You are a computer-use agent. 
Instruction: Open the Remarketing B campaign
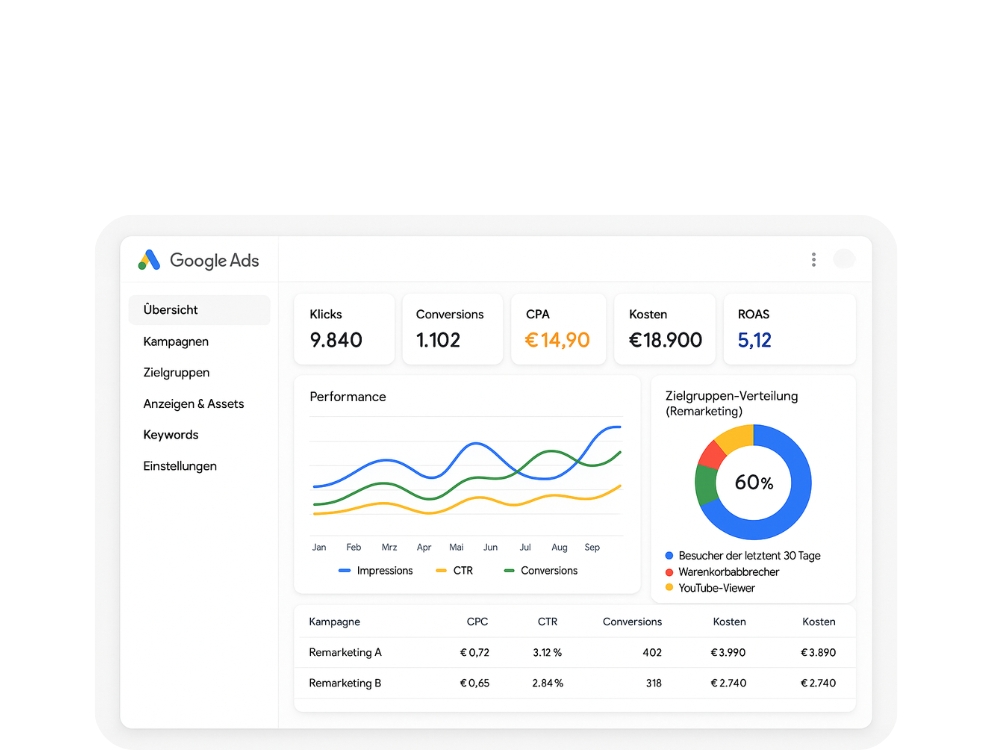[x=345, y=683]
